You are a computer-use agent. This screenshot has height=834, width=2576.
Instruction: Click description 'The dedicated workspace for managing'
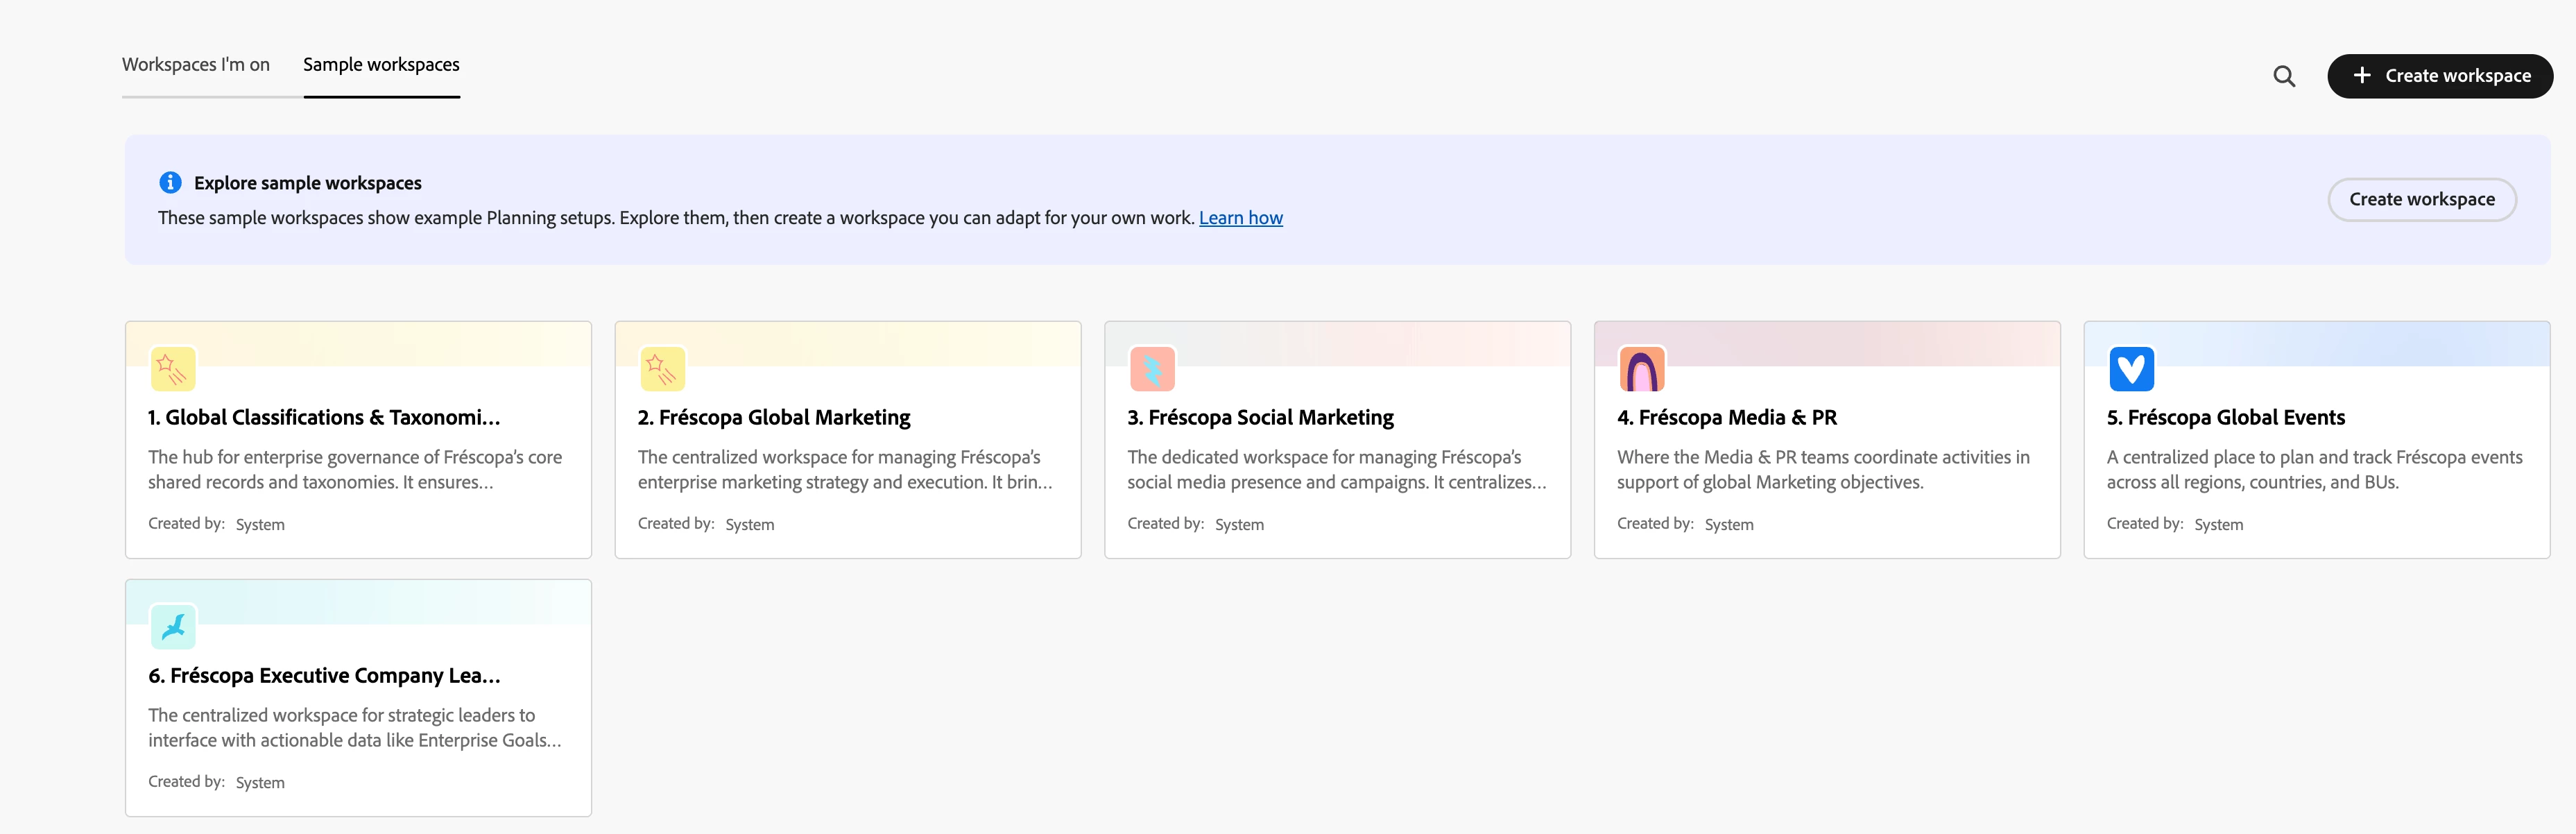point(1336,469)
